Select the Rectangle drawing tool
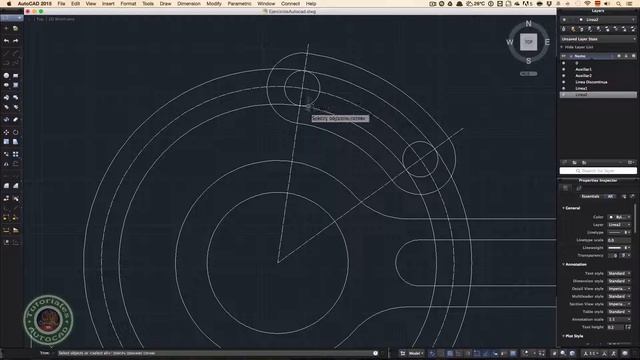640x360 pixels. tap(16, 76)
